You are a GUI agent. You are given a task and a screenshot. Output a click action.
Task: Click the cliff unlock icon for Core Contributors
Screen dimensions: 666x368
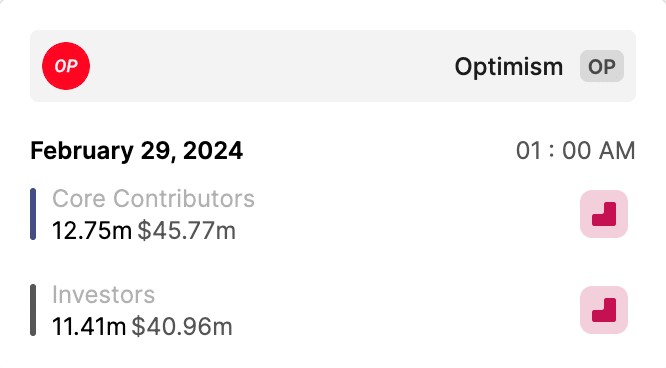click(604, 214)
